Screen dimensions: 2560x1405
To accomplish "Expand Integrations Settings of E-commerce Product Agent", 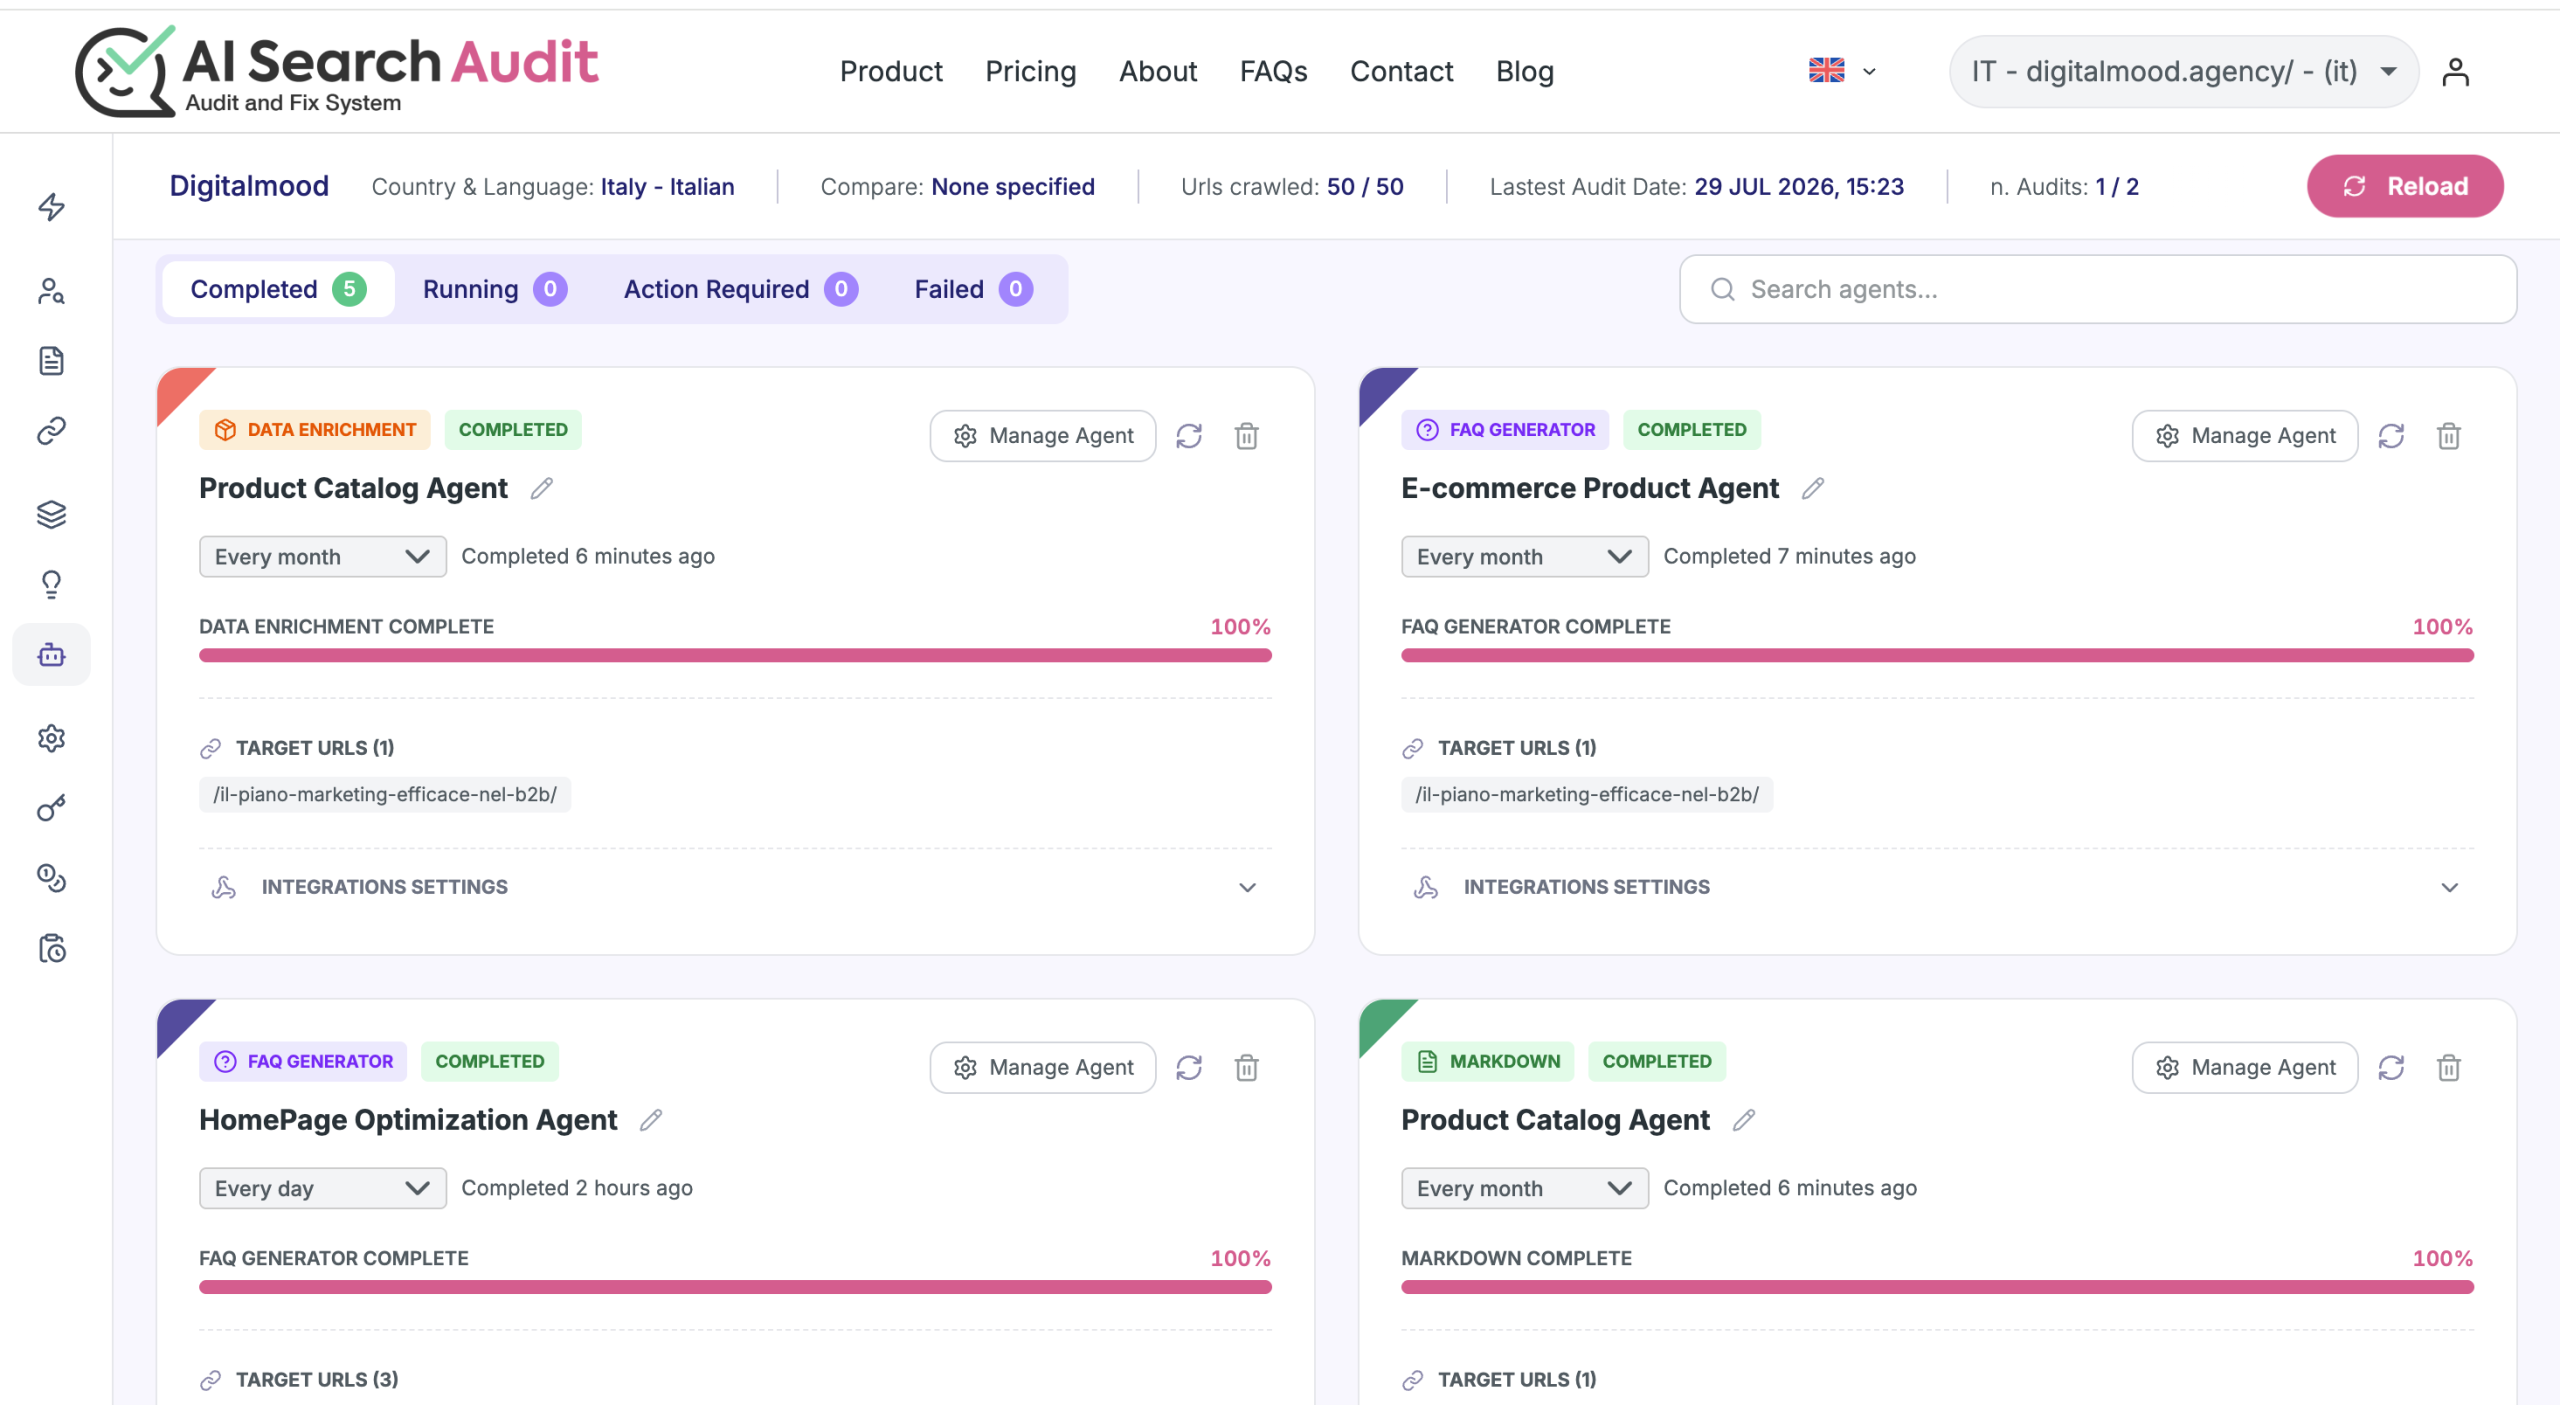I will 1937,887.
